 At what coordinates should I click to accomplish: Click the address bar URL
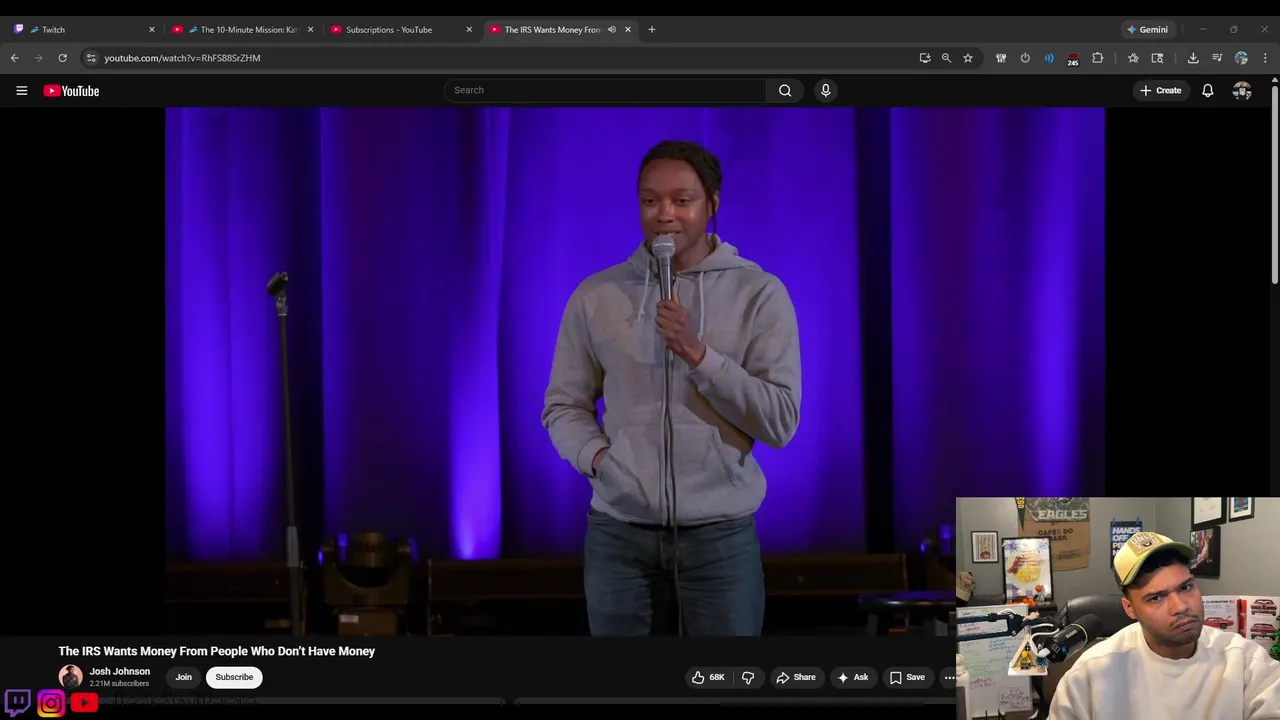[182, 58]
